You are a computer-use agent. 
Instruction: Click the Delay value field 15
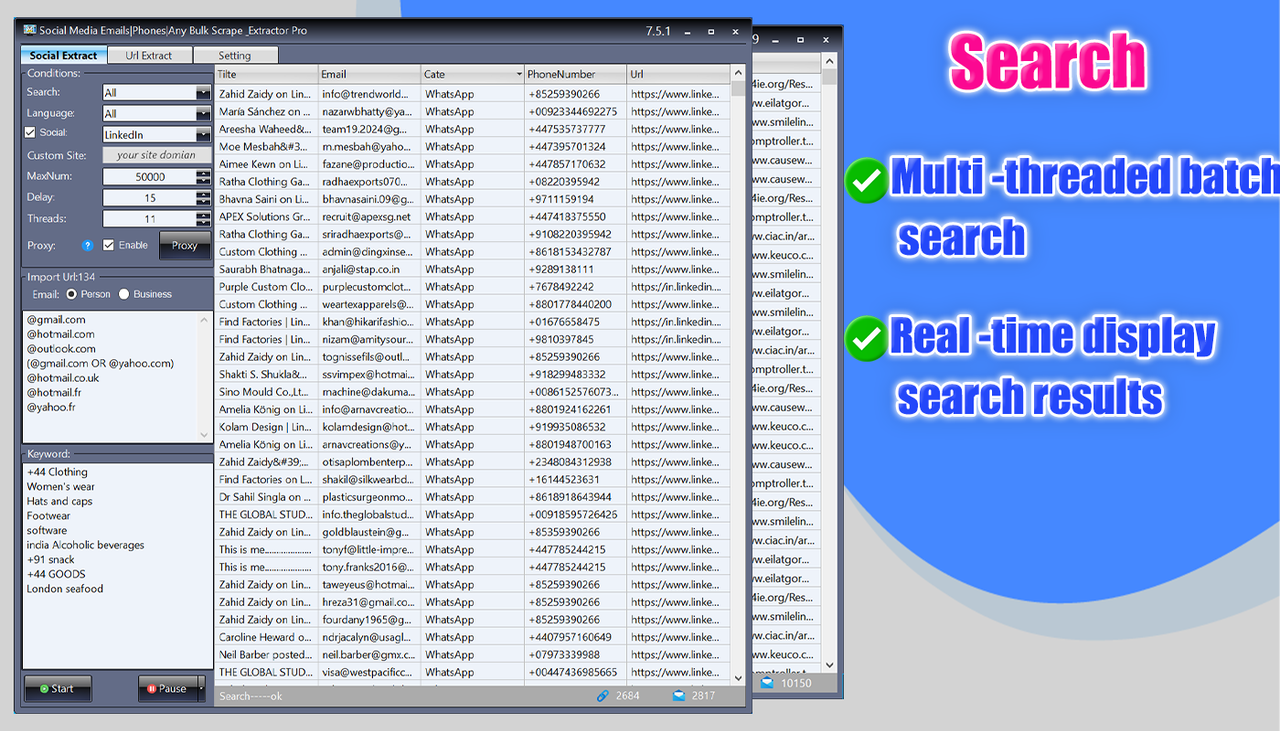point(150,198)
